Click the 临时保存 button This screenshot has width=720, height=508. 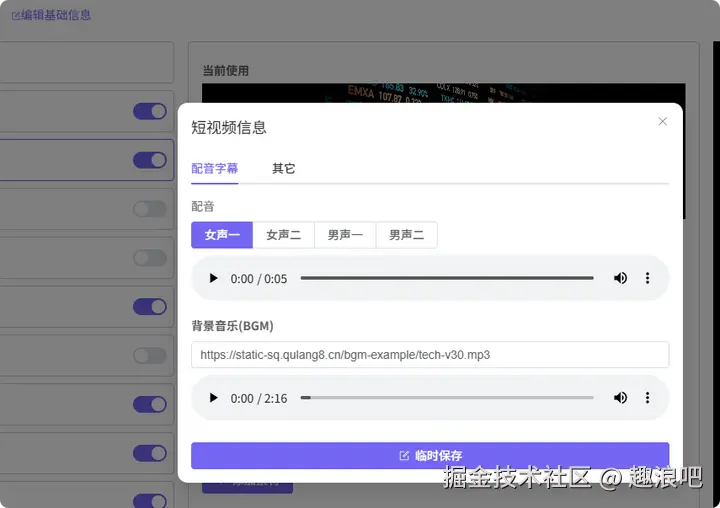coord(430,456)
